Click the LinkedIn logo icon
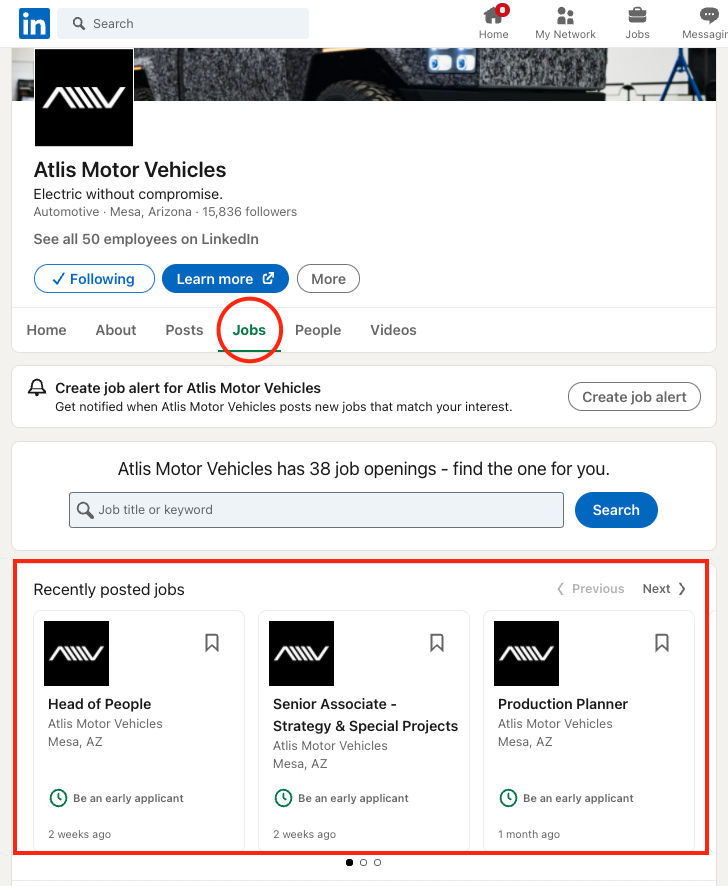 (x=34, y=24)
